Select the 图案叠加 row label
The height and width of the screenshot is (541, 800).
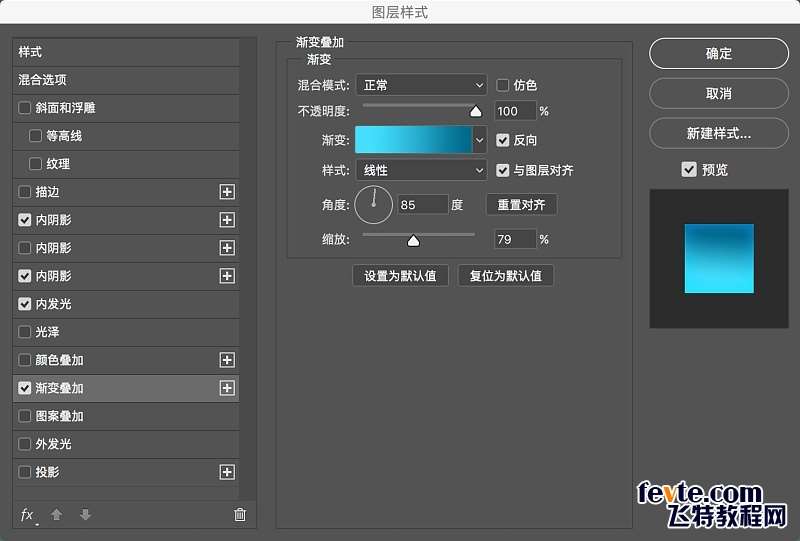pyautogui.click(x=59, y=416)
